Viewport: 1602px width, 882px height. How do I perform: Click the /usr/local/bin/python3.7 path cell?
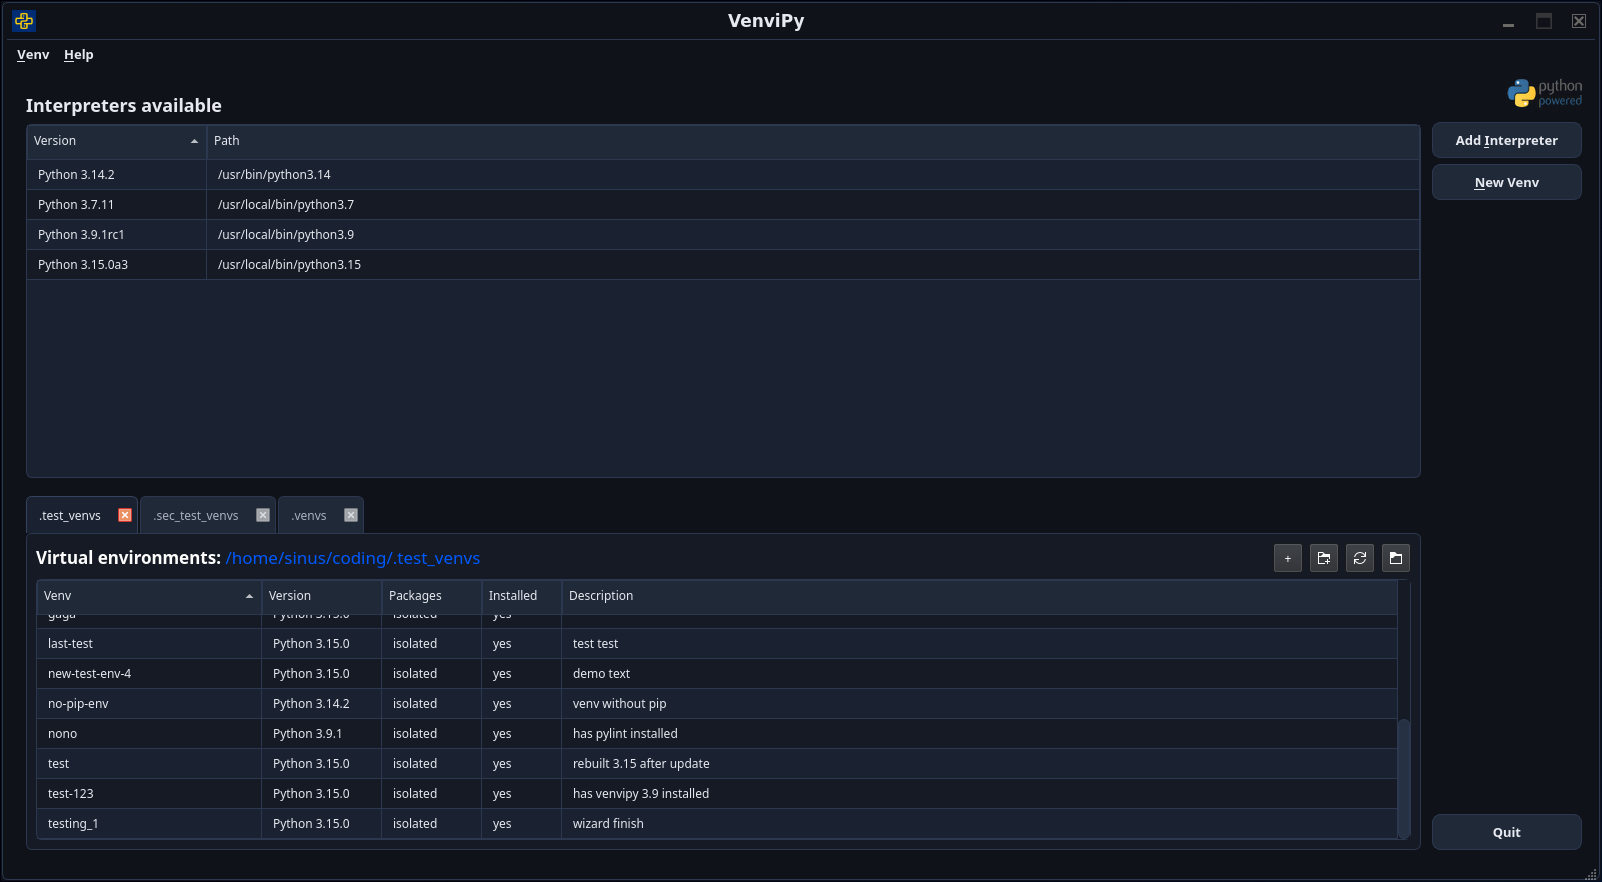coord(813,205)
